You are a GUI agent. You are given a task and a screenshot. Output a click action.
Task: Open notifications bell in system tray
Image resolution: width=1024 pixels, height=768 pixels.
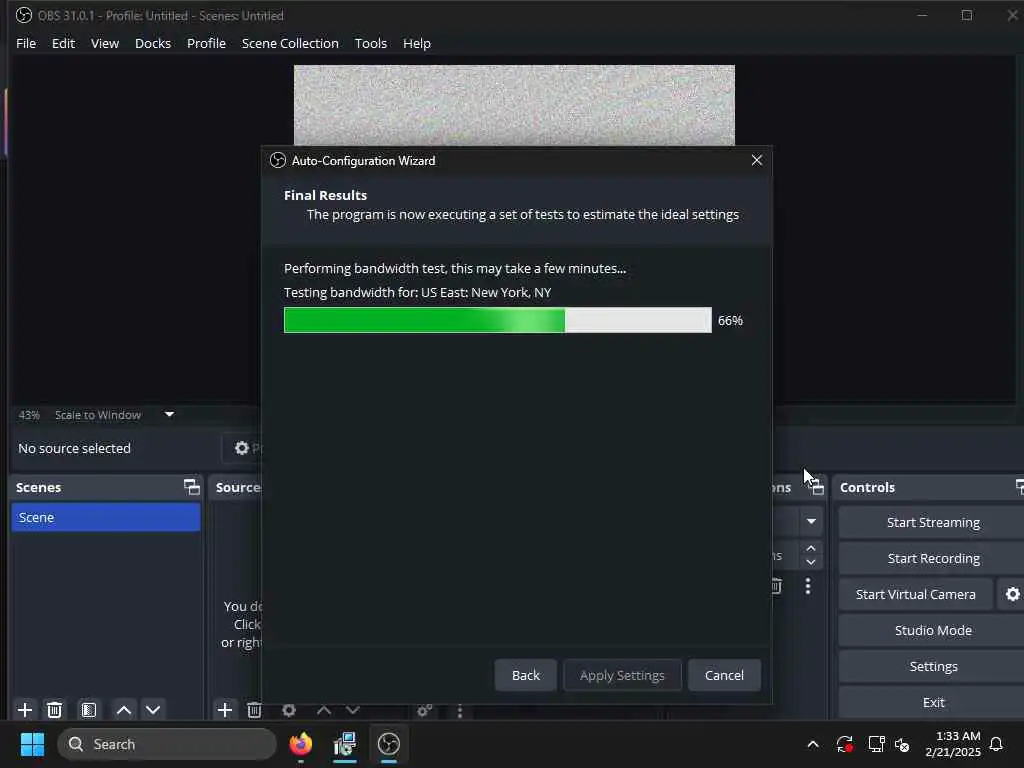coord(997,744)
